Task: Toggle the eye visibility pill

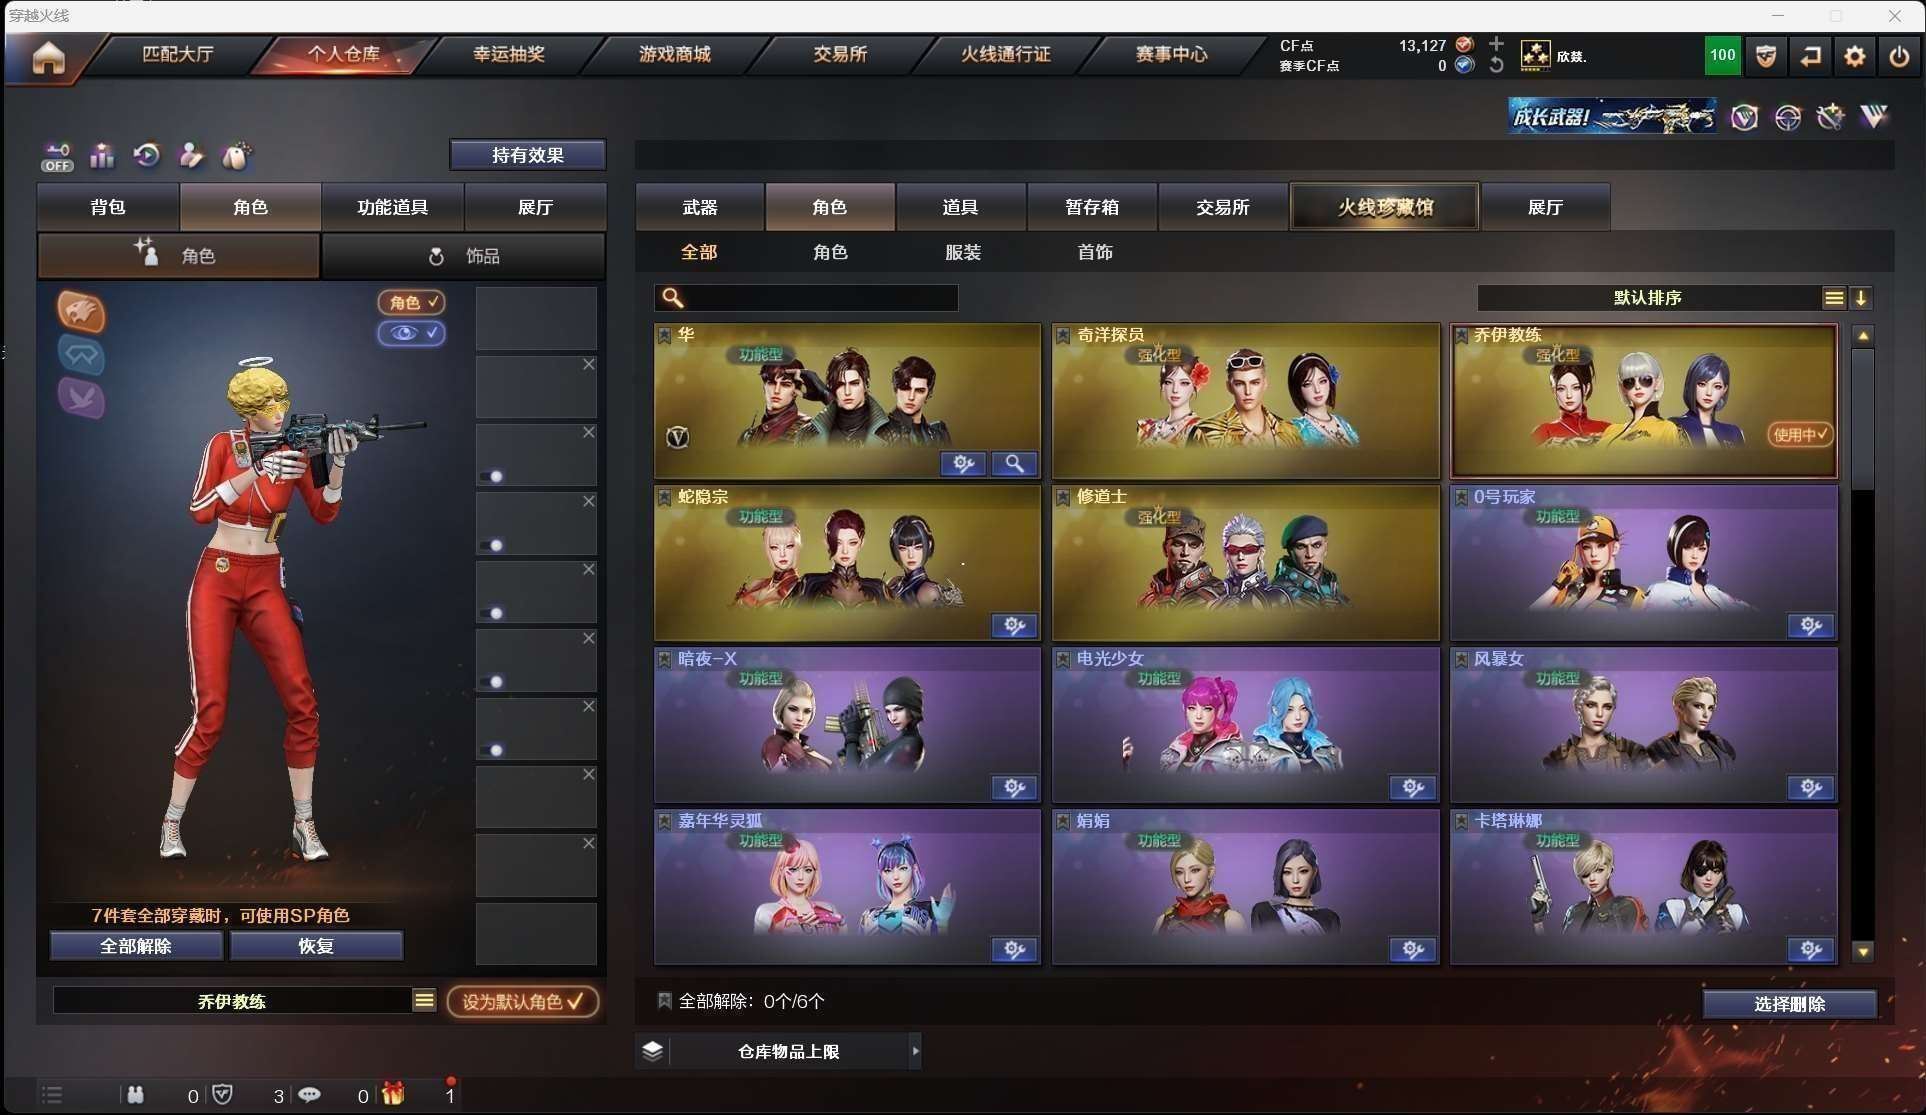Action: [x=411, y=333]
